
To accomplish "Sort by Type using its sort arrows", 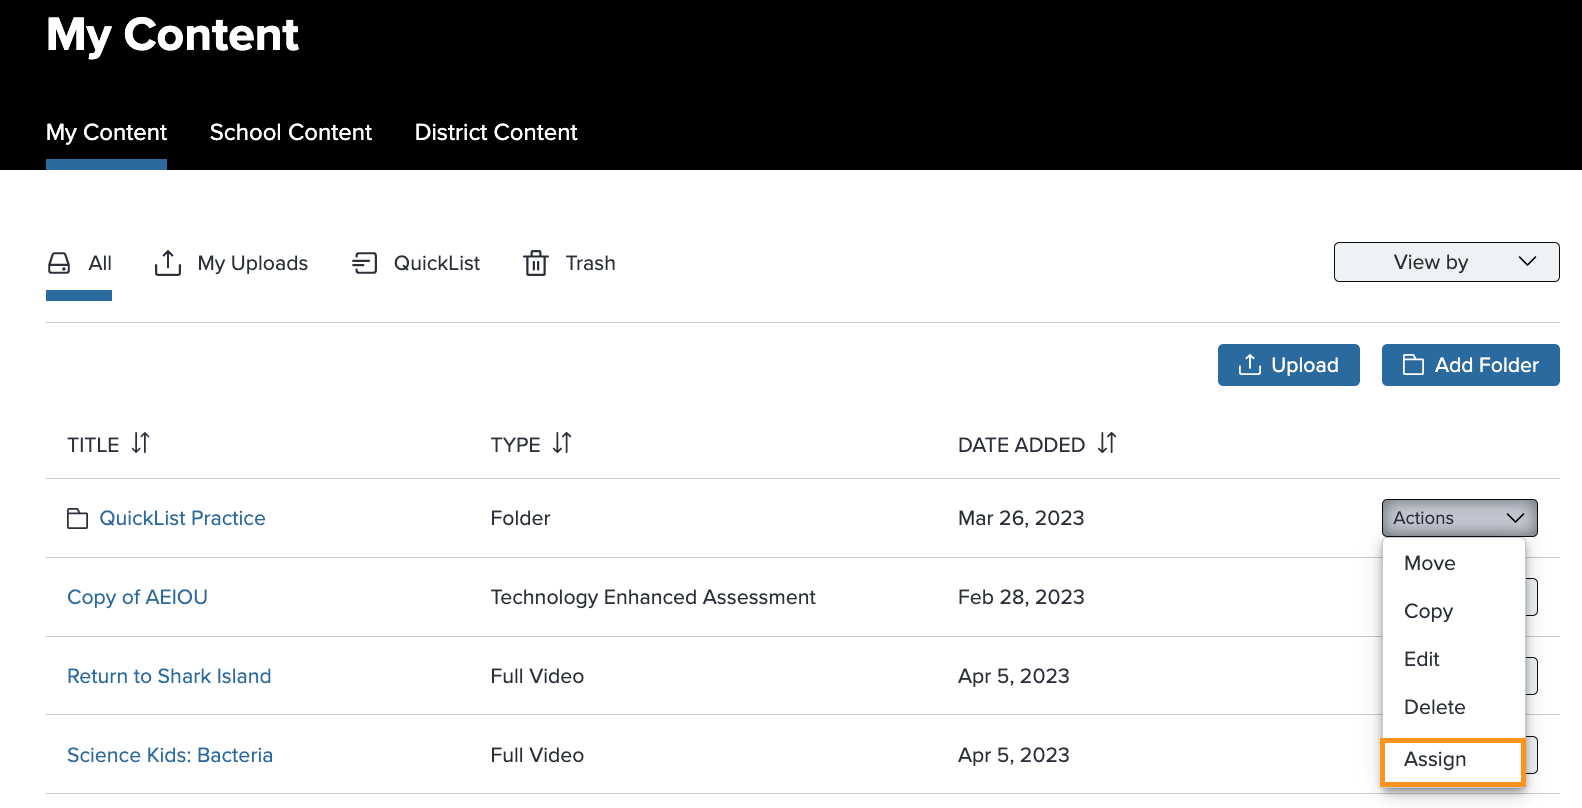I will coord(563,443).
